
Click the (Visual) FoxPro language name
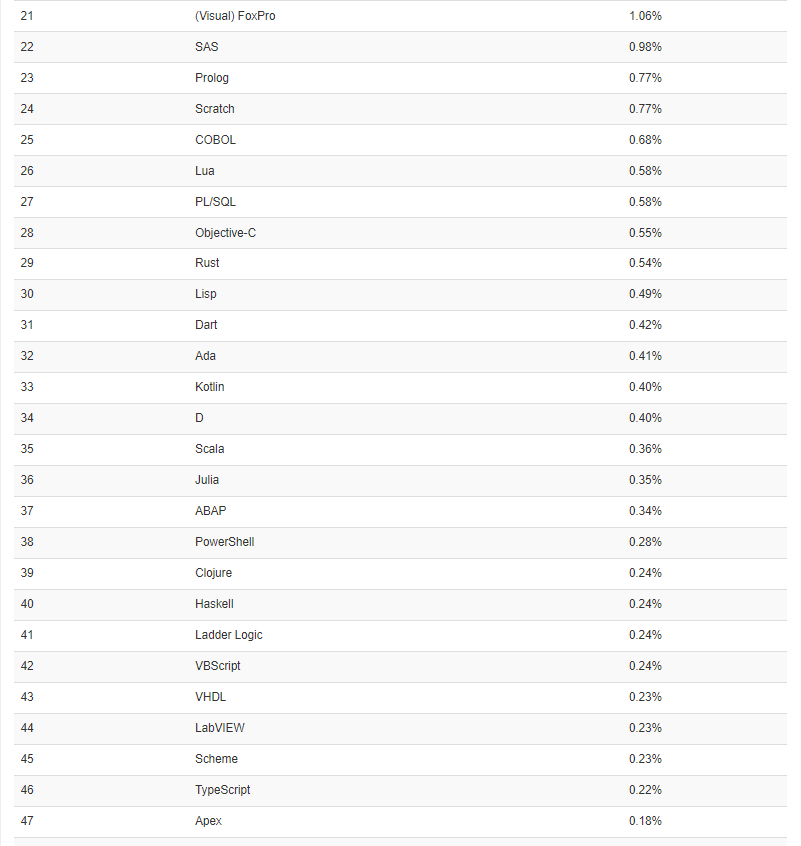(x=235, y=16)
